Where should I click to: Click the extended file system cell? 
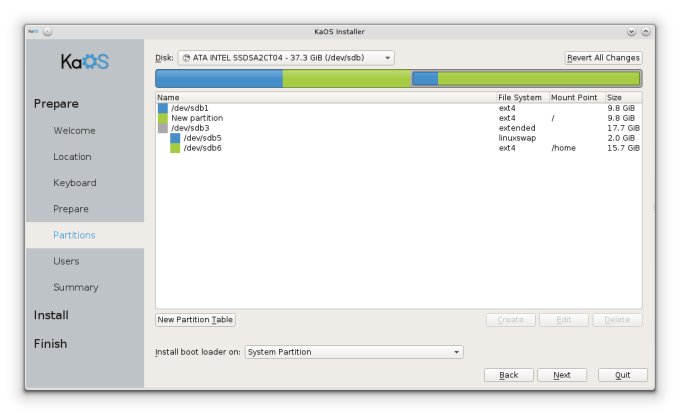click(517, 128)
